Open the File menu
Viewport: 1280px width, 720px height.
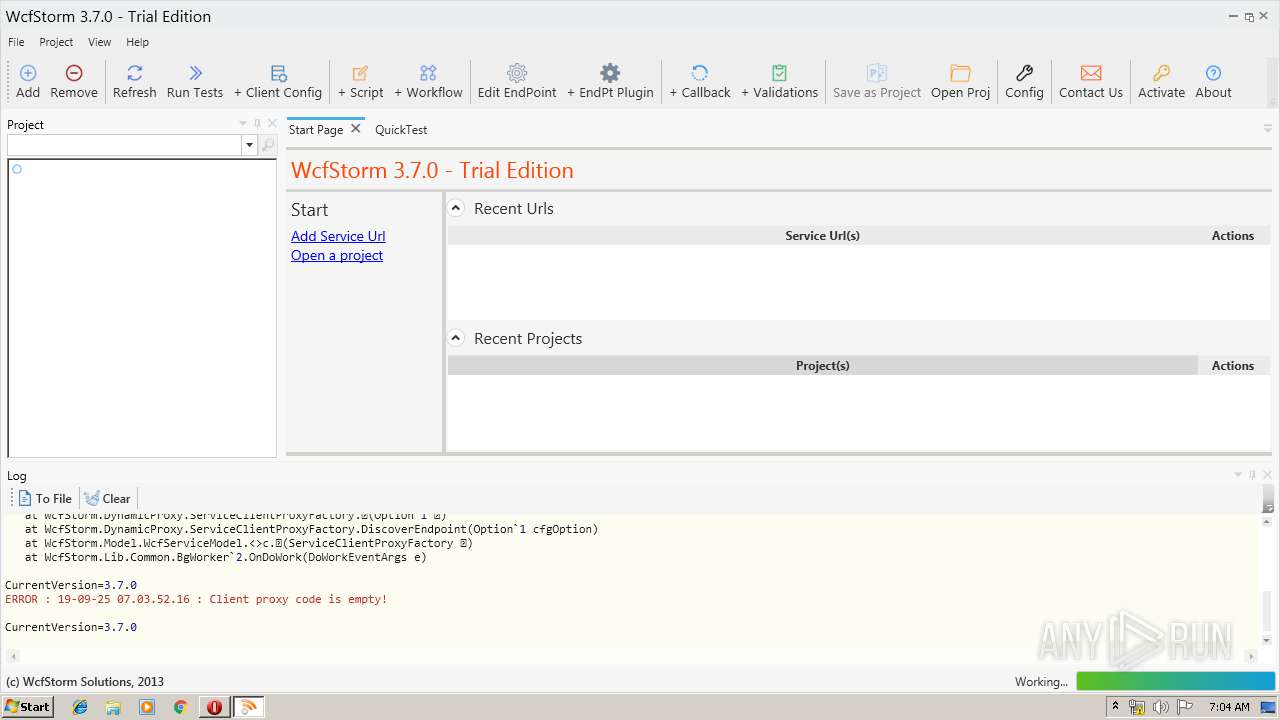(x=16, y=42)
